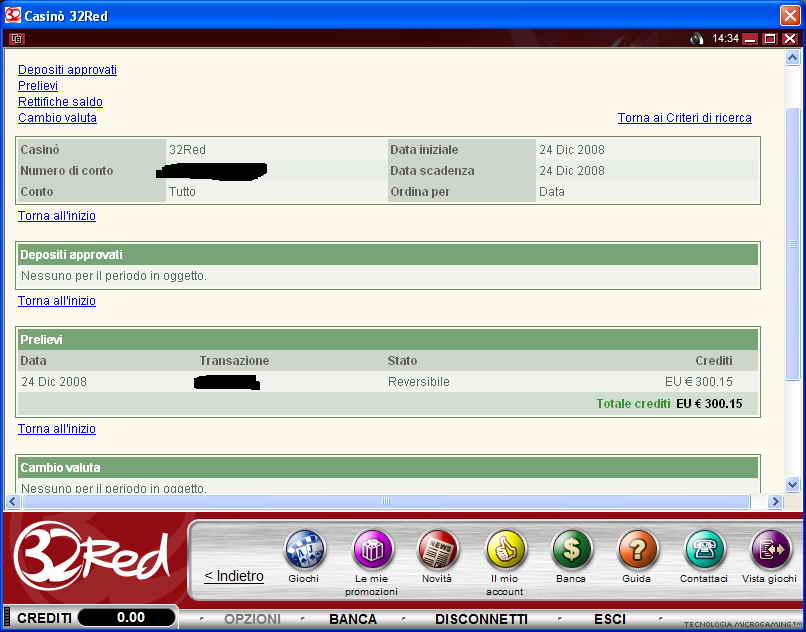Click the Ordina per value Data
The height and width of the screenshot is (632, 806).
[552, 192]
